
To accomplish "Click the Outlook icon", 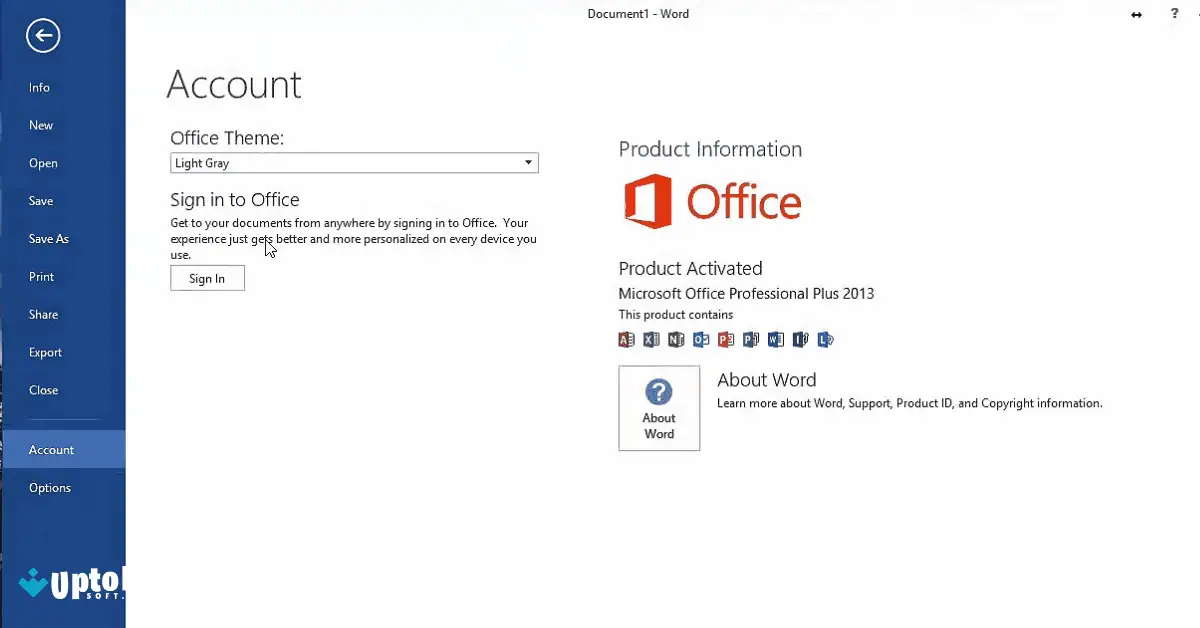I will [x=701, y=339].
